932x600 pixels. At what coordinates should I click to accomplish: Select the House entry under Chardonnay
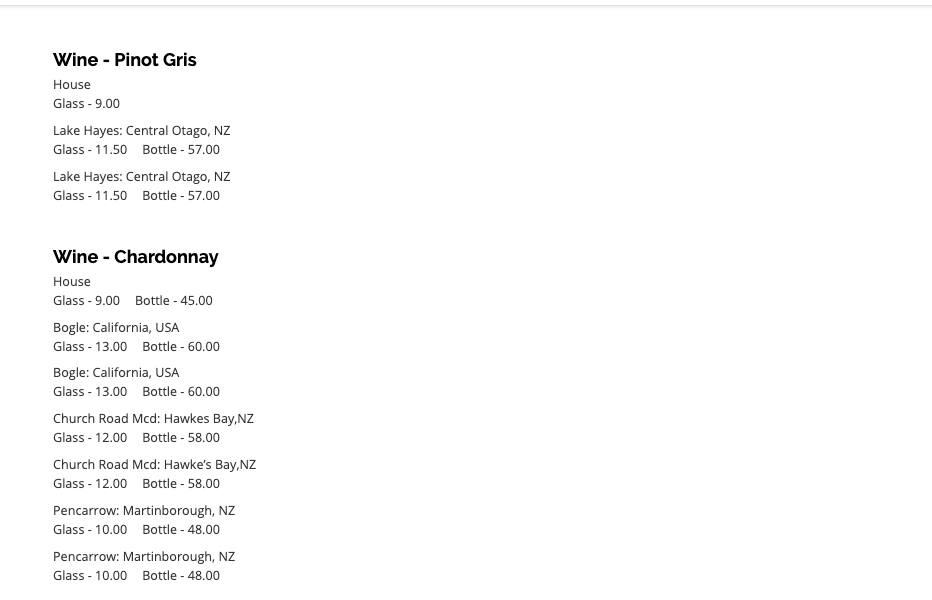coord(72,282)
